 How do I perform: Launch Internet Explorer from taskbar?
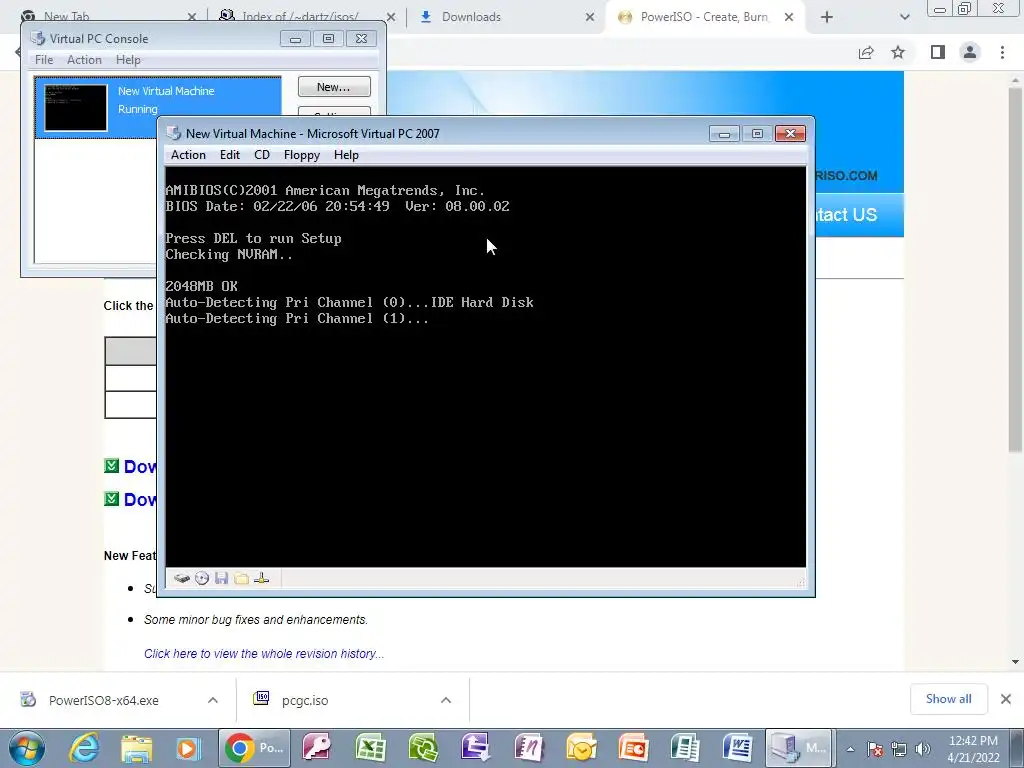tap(84, 748)
